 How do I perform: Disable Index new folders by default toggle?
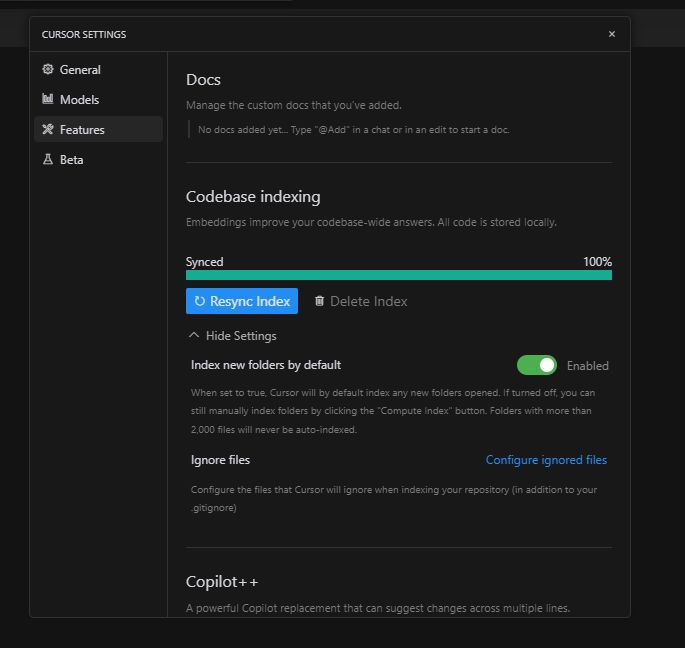click(536, 365)
